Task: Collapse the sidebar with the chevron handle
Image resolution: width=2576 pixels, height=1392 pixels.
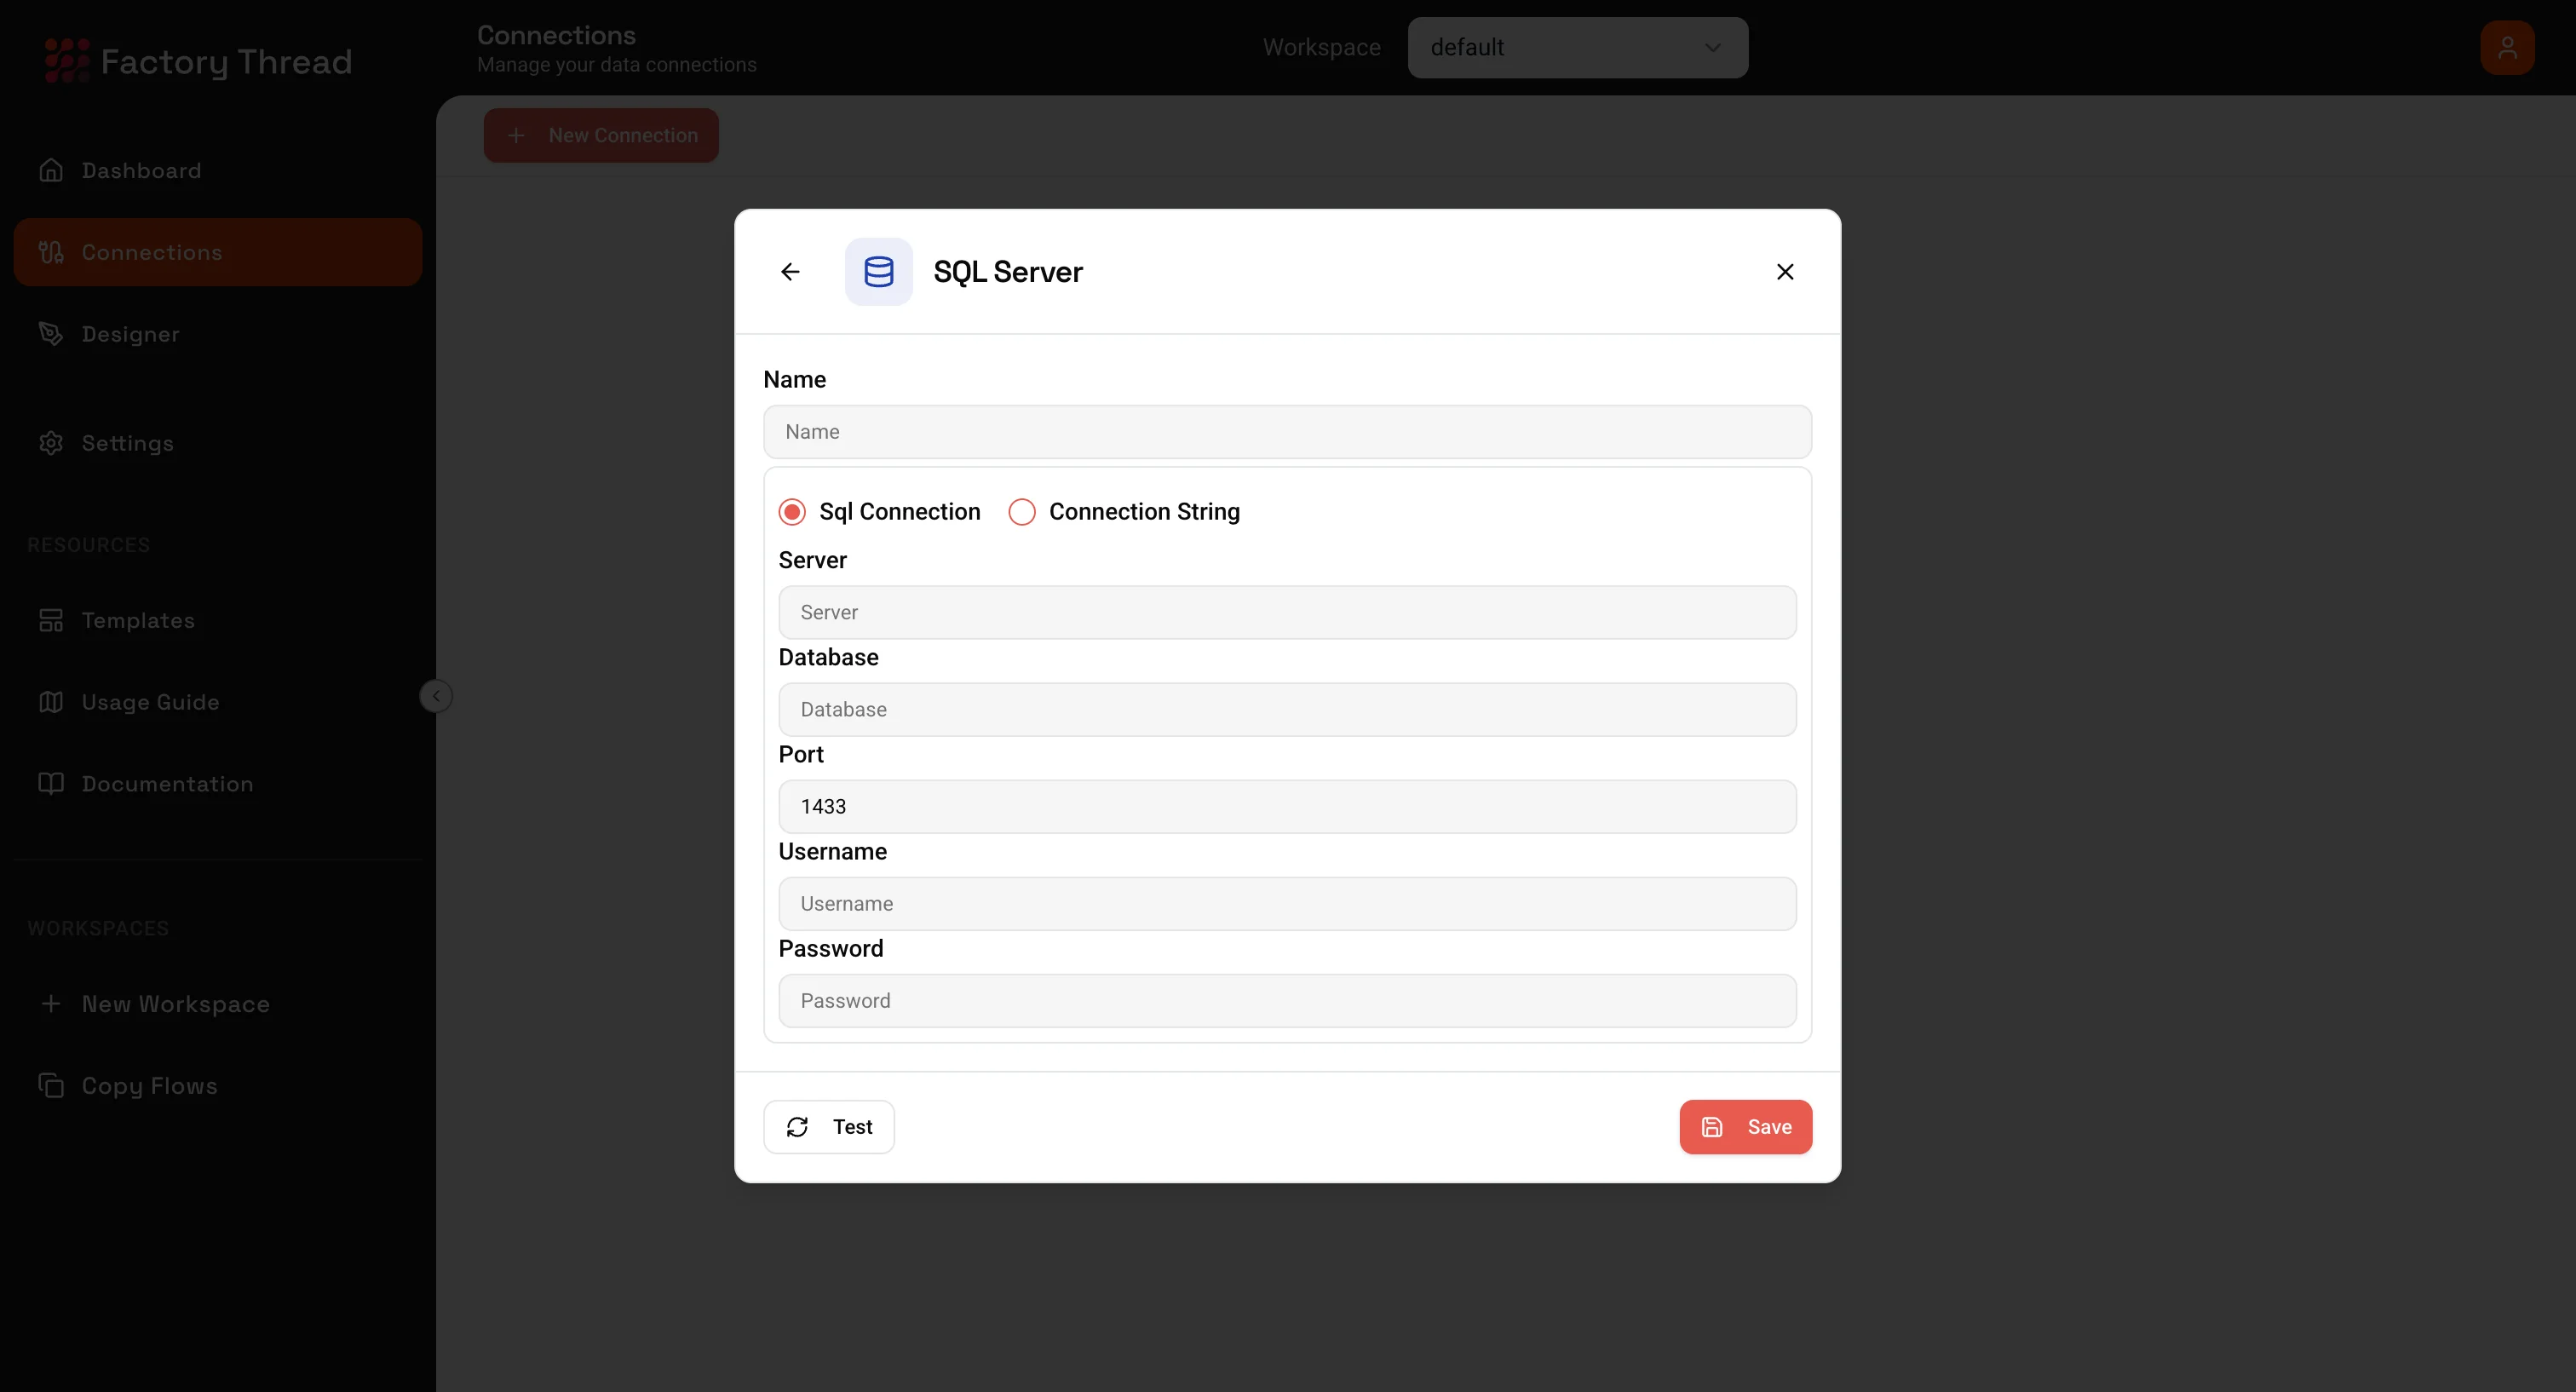Action: [x=436, y=696]
